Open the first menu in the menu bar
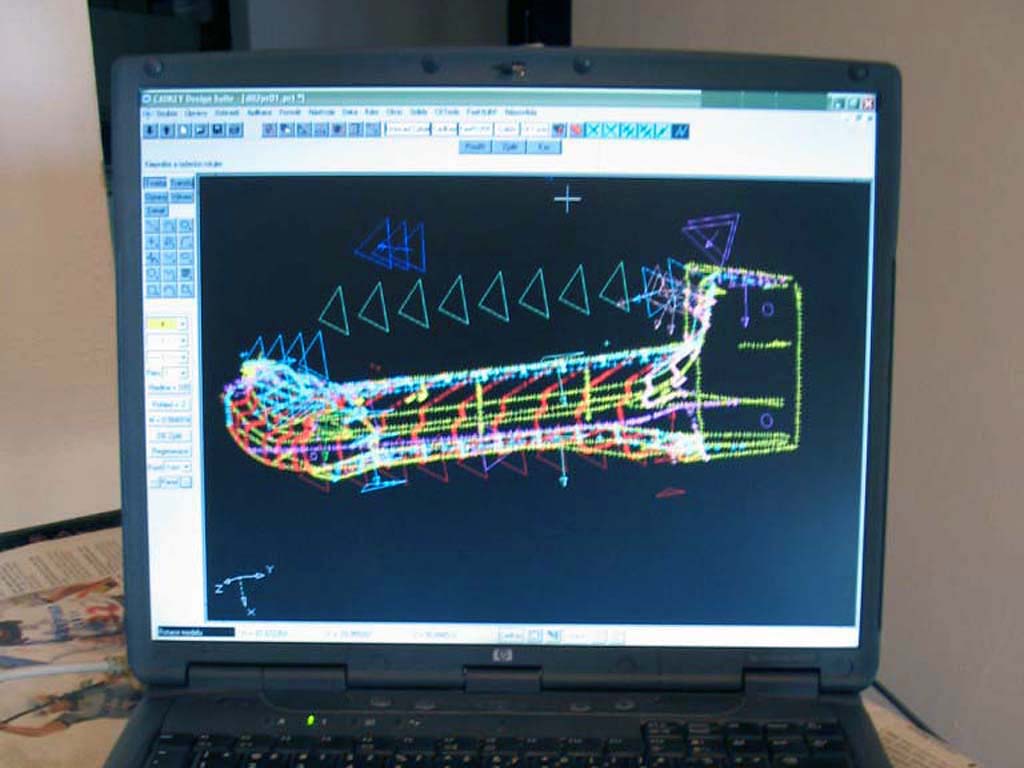This screenshot has width=1024, height=768. [x=147, y=112]
